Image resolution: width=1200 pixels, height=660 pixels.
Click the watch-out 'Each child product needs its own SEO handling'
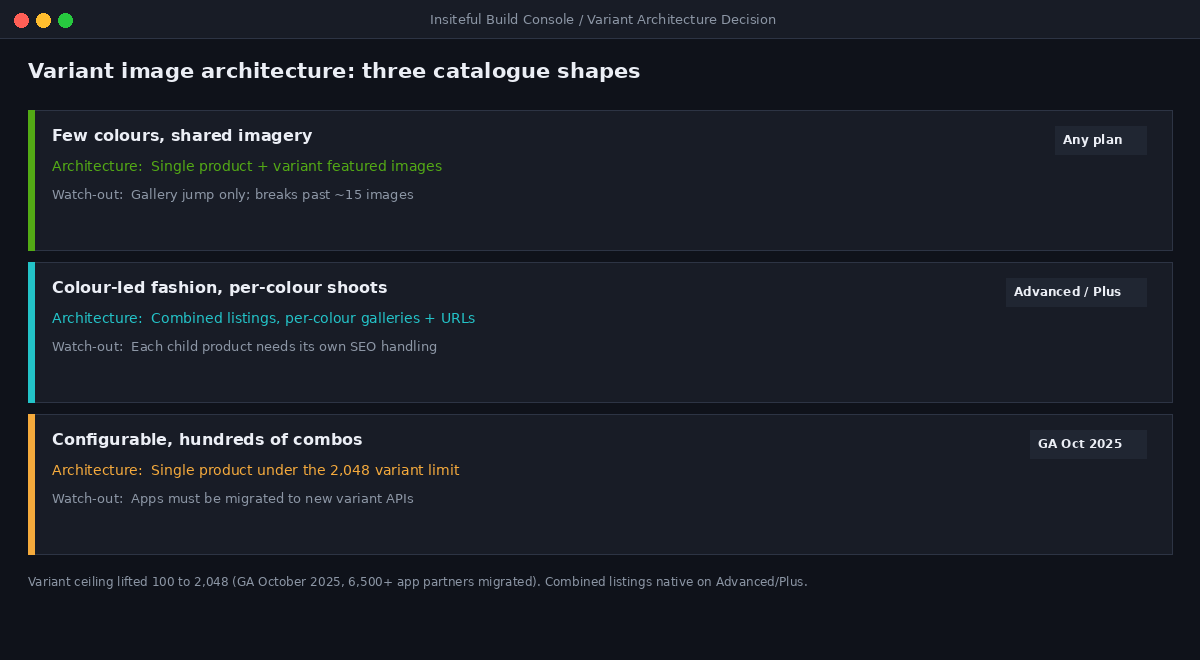(284, 347)
